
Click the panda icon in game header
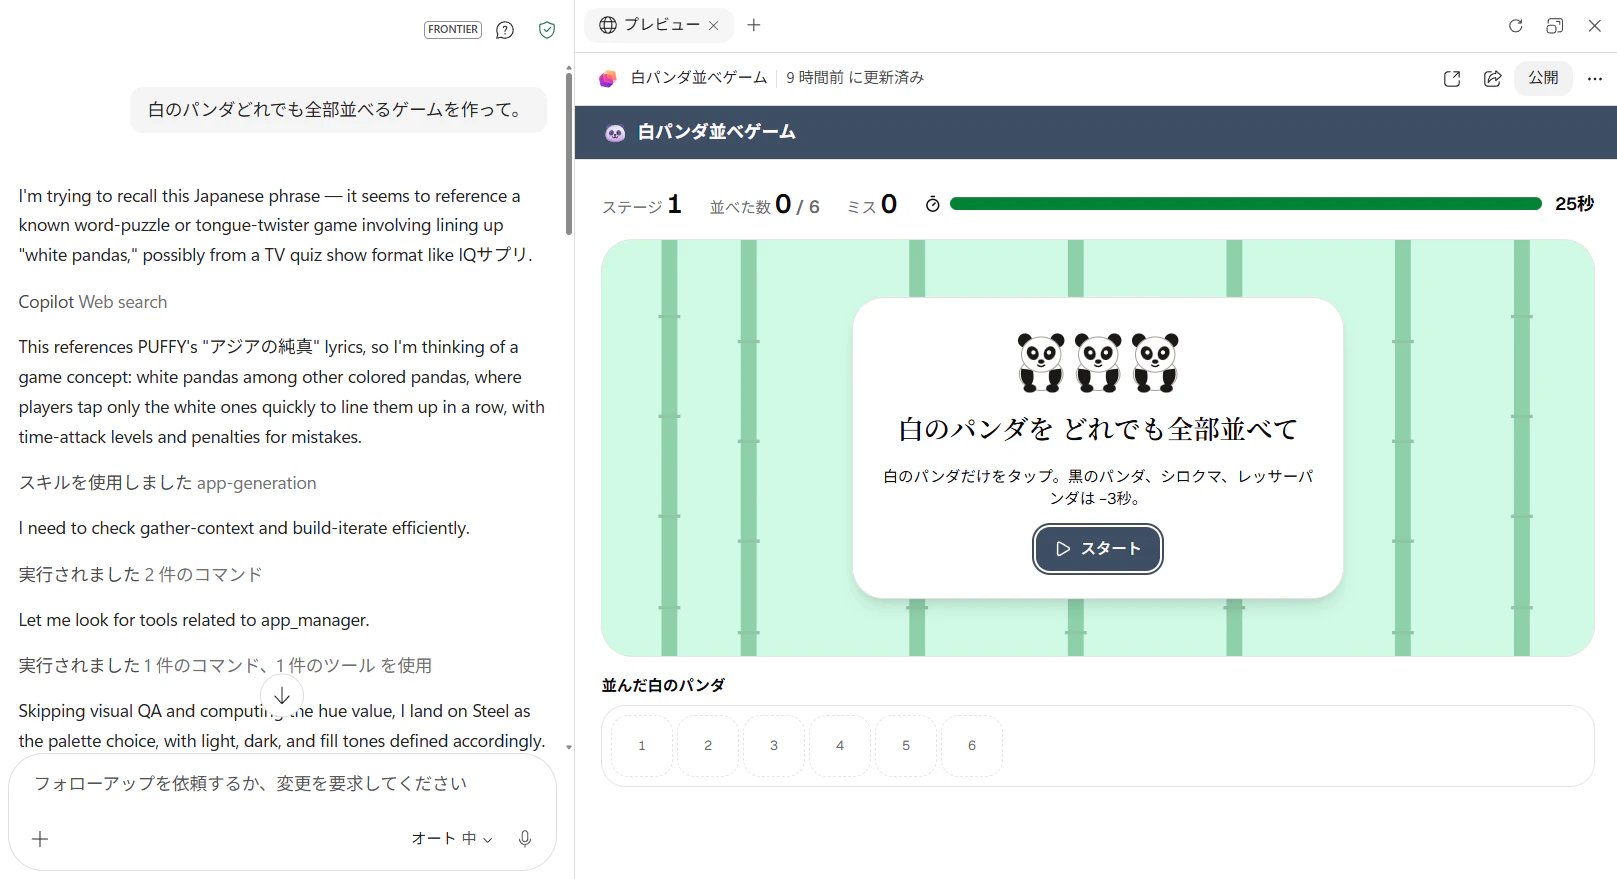(615, 132)
